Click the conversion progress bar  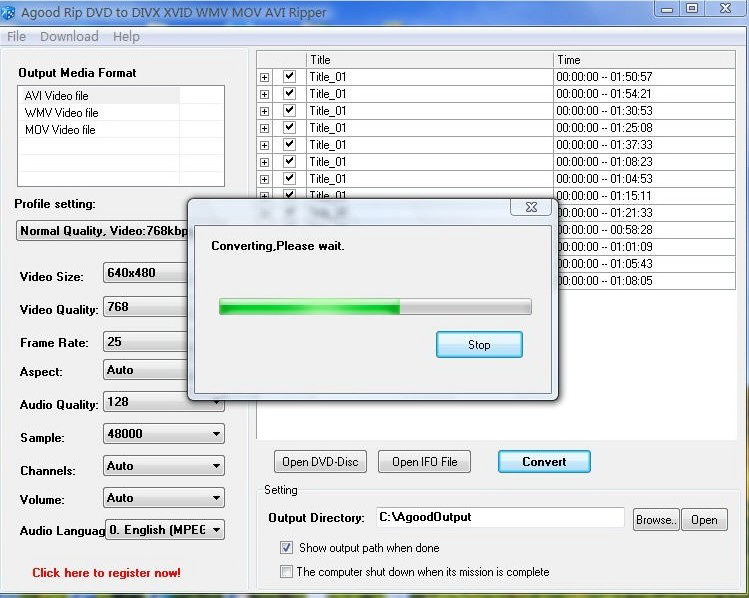coord(375,307)
